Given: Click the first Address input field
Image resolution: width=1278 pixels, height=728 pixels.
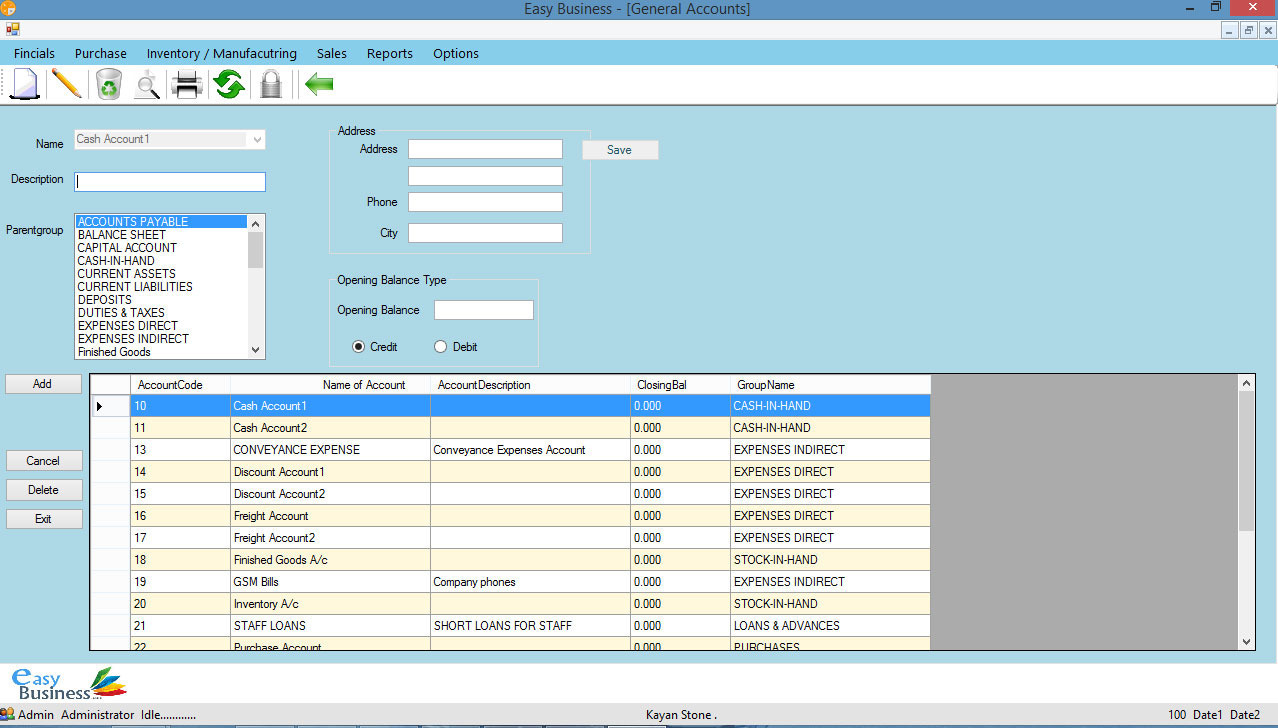Looking at the screenshot, I should click(485, 149).
